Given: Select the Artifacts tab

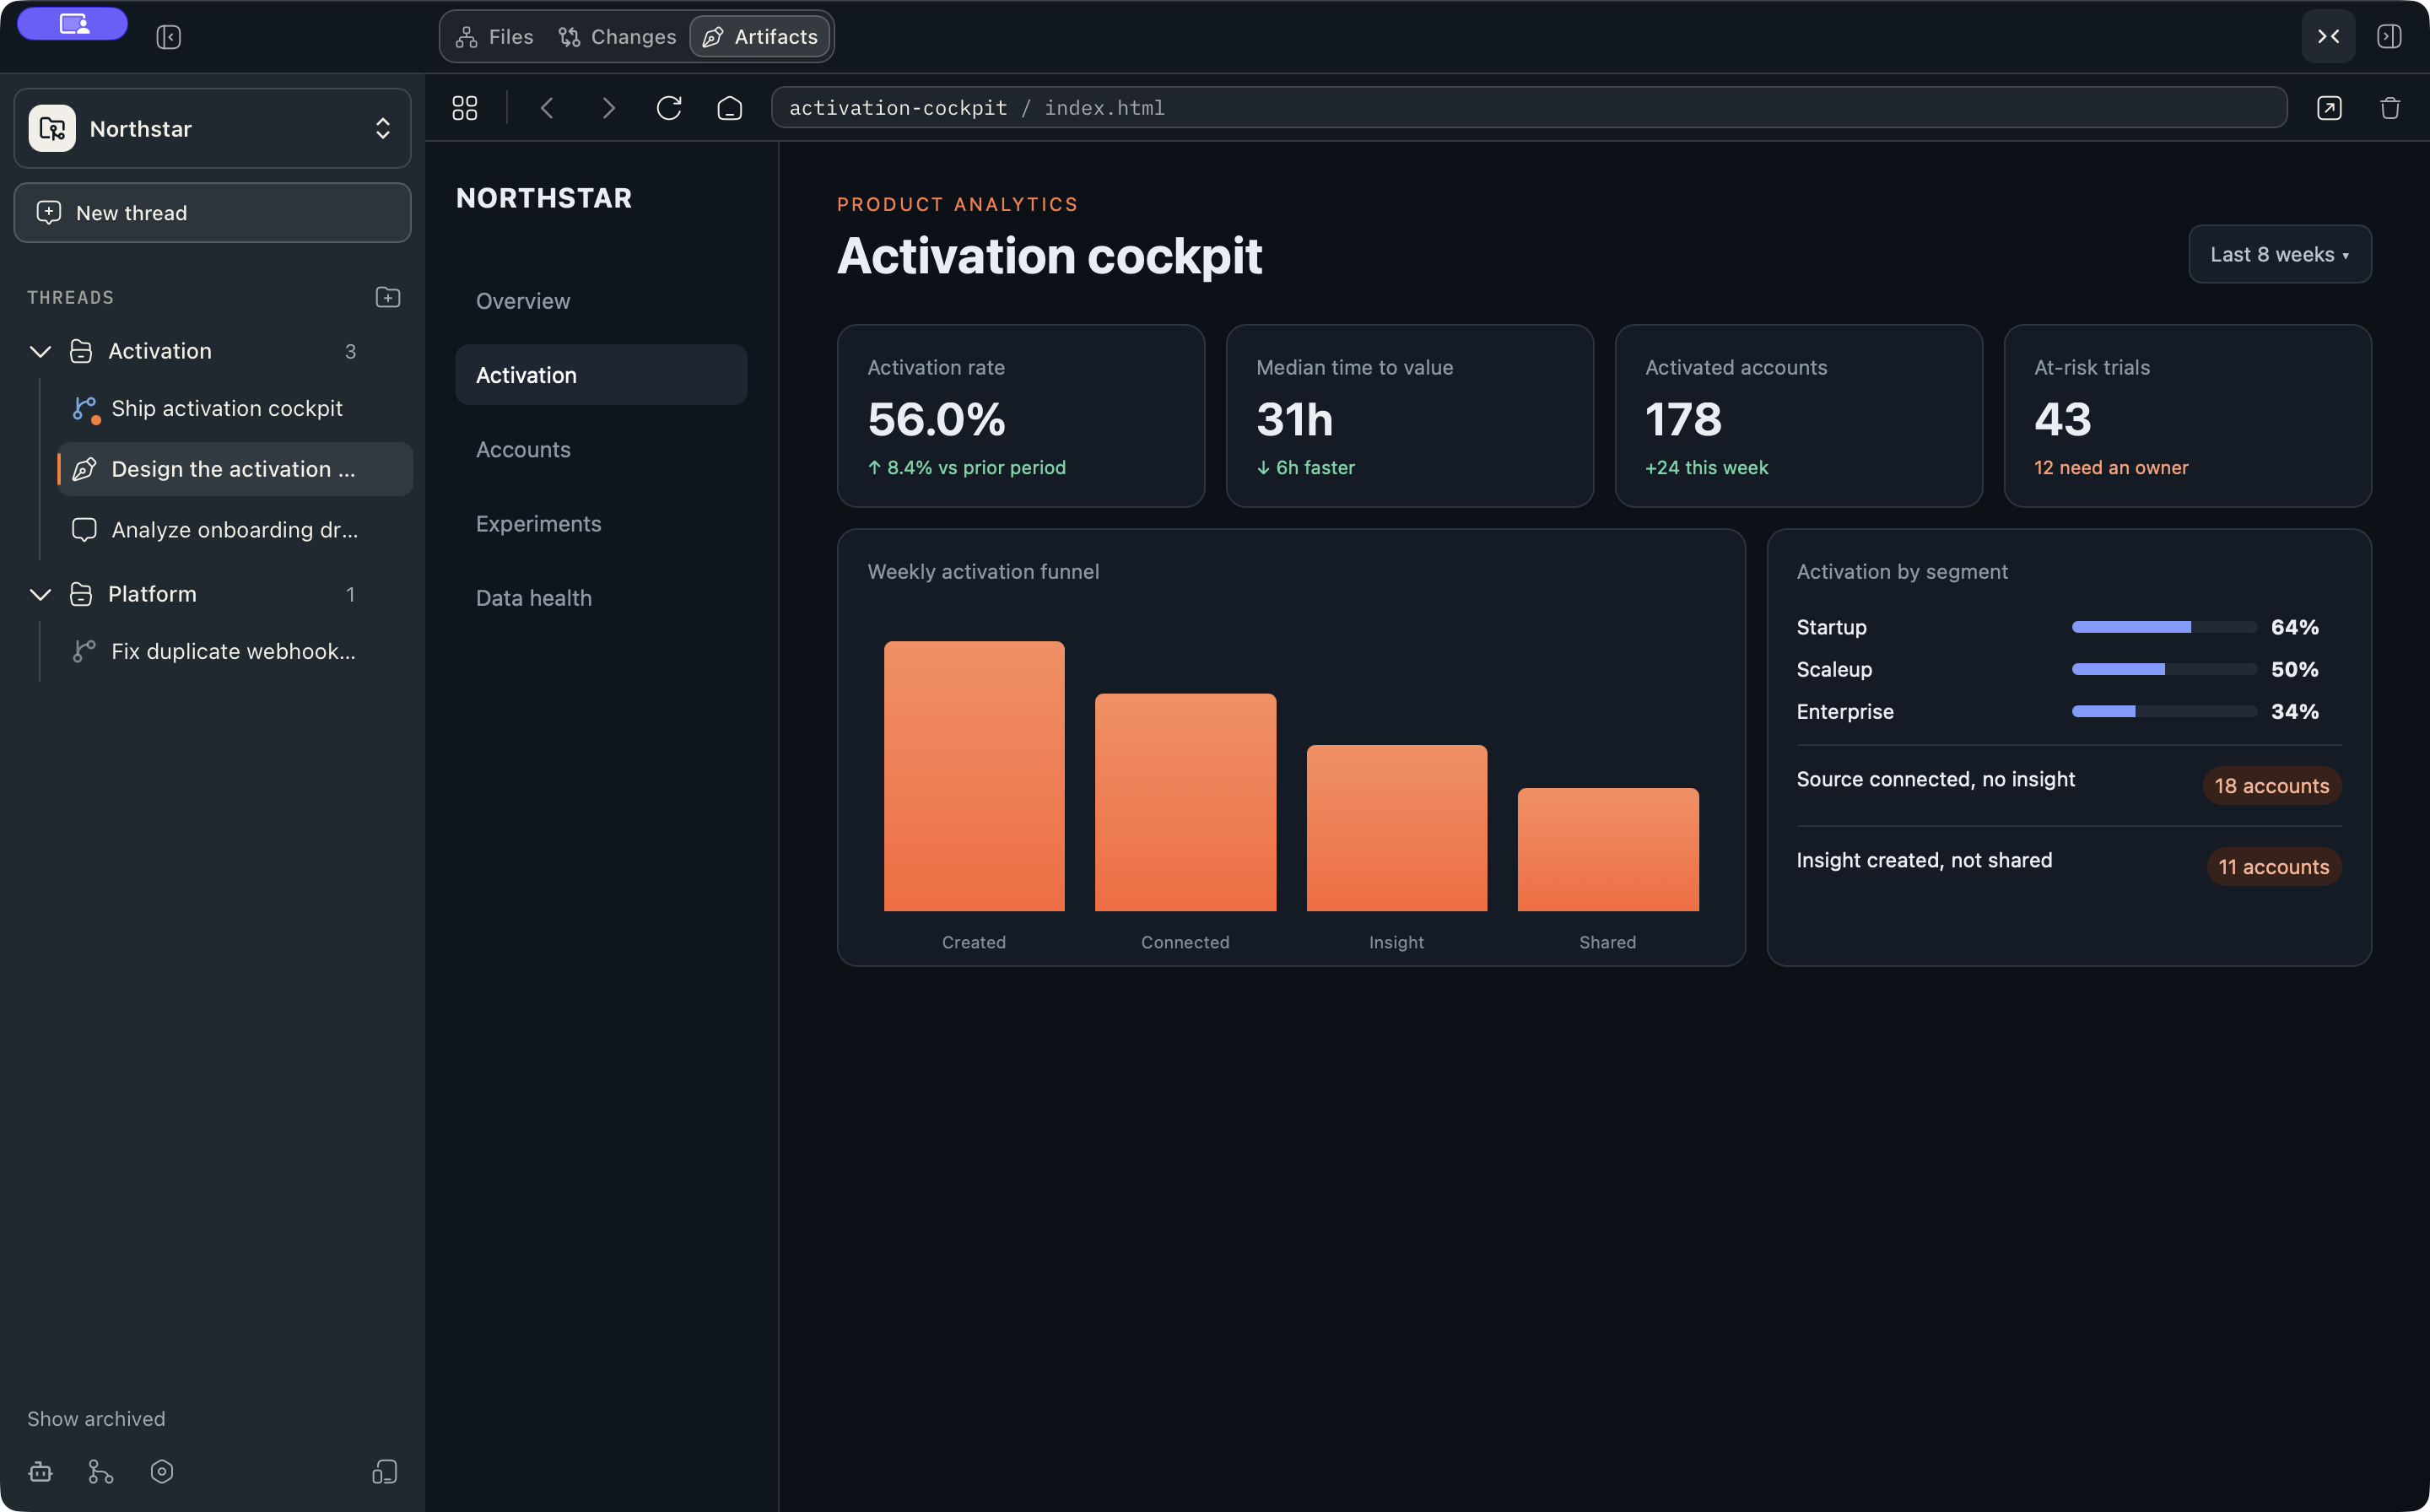Looking at the screenshot, I should coord(761,37).
